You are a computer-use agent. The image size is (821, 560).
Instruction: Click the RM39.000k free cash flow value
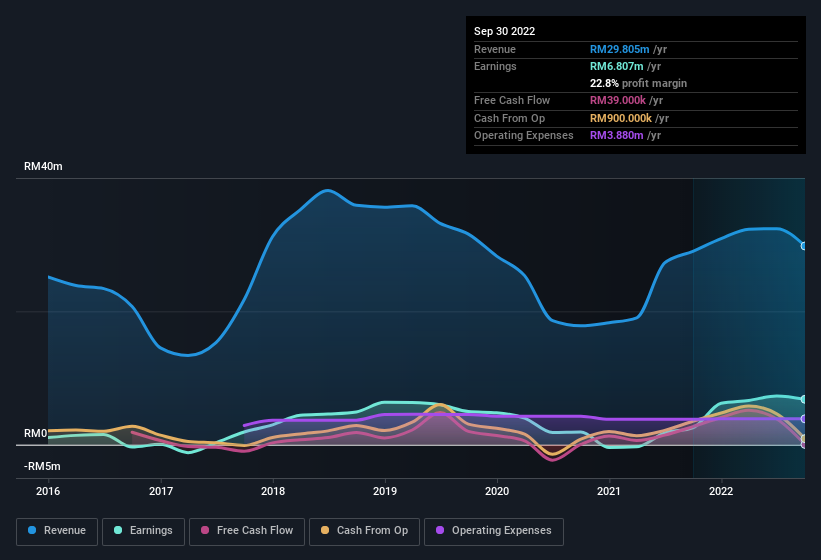coord(618,100)
